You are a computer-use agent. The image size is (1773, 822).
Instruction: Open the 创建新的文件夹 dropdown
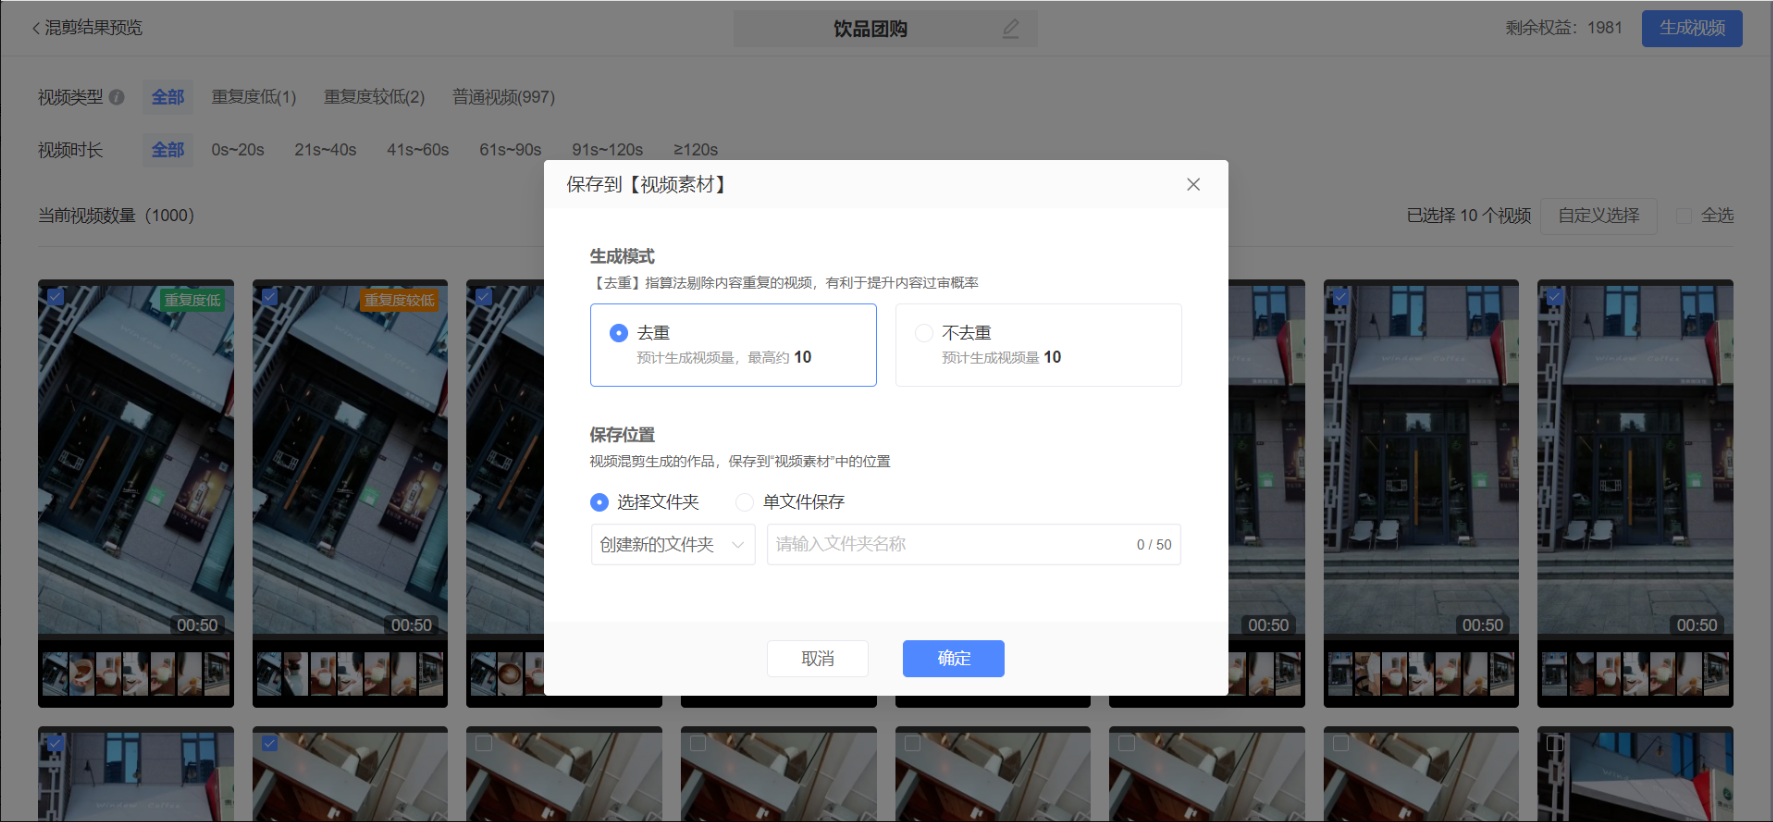(x=672, y=545)
